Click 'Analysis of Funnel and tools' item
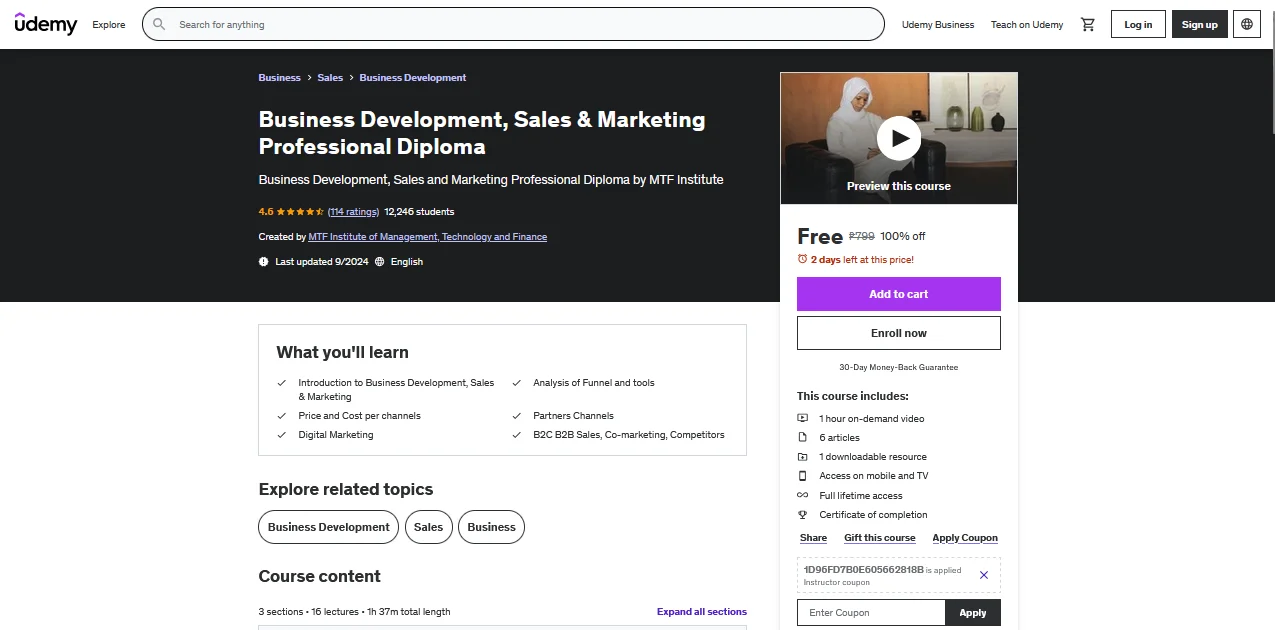This screenshot has width=1275, height=630. click(594, 383)
